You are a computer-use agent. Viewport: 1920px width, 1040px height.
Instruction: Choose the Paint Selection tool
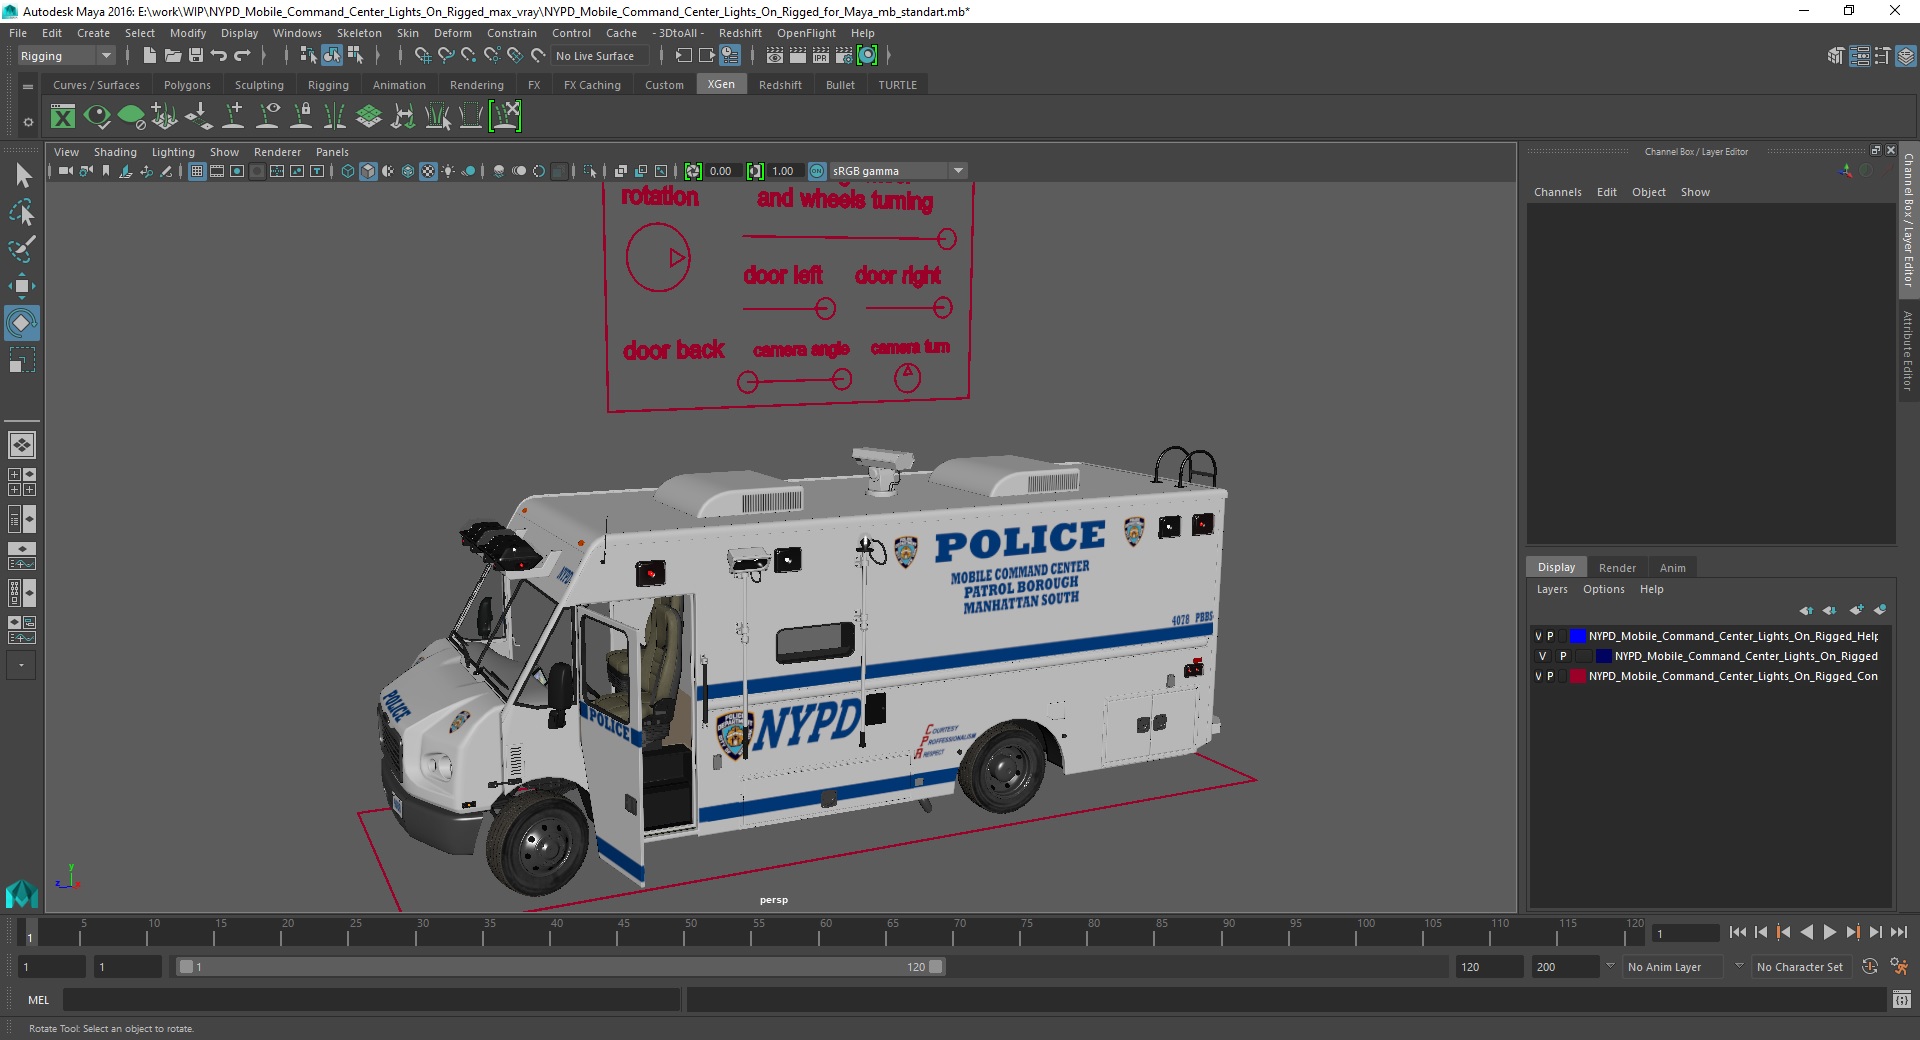tap(22, 248)
